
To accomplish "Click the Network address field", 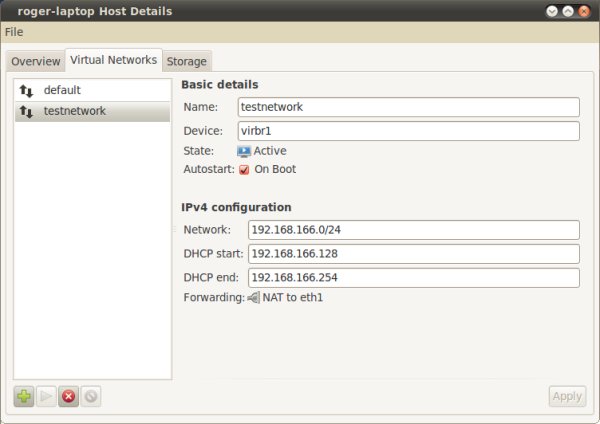I will tap(413, 230).
